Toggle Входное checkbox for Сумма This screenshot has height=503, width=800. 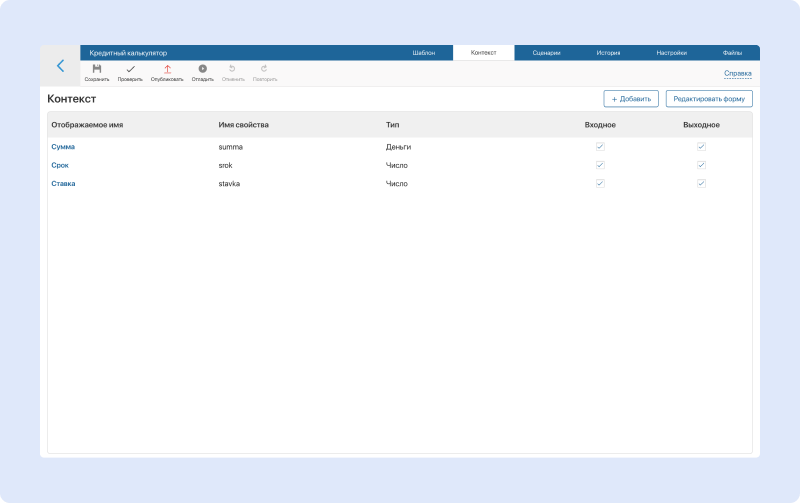[600, 147]
